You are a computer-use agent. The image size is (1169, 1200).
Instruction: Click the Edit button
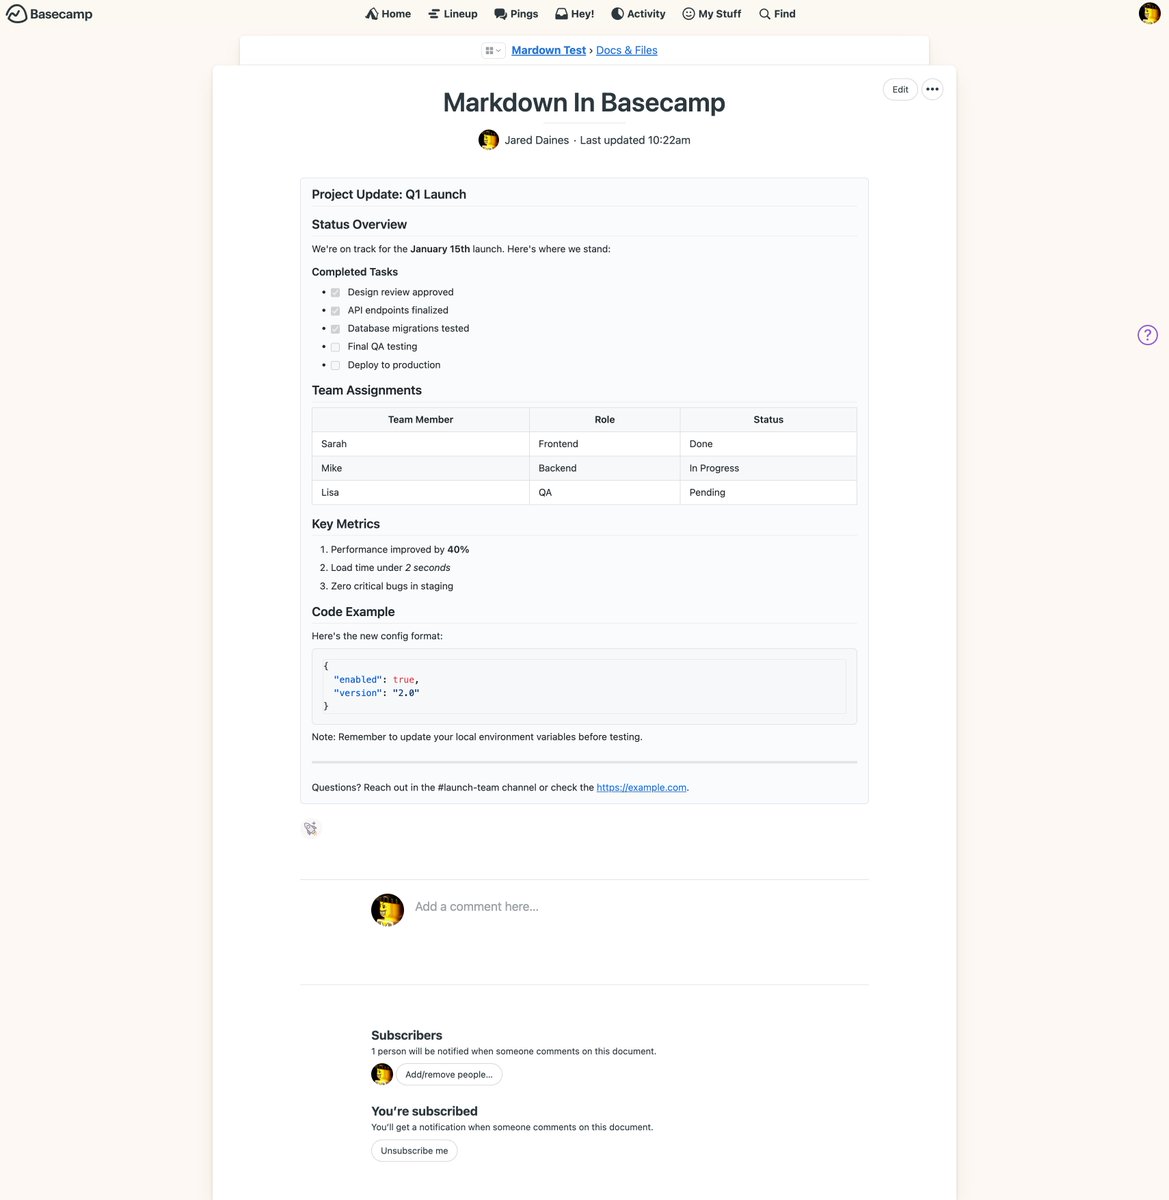pos(900,89)
